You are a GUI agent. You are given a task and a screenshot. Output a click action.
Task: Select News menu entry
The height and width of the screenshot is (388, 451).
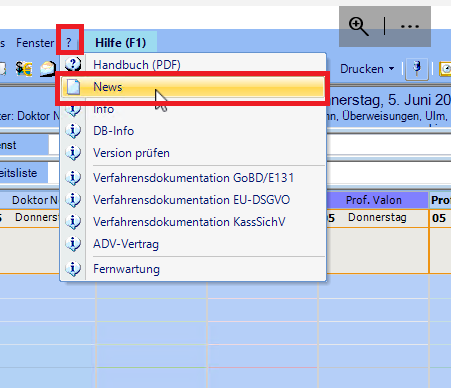pos(193,87)
